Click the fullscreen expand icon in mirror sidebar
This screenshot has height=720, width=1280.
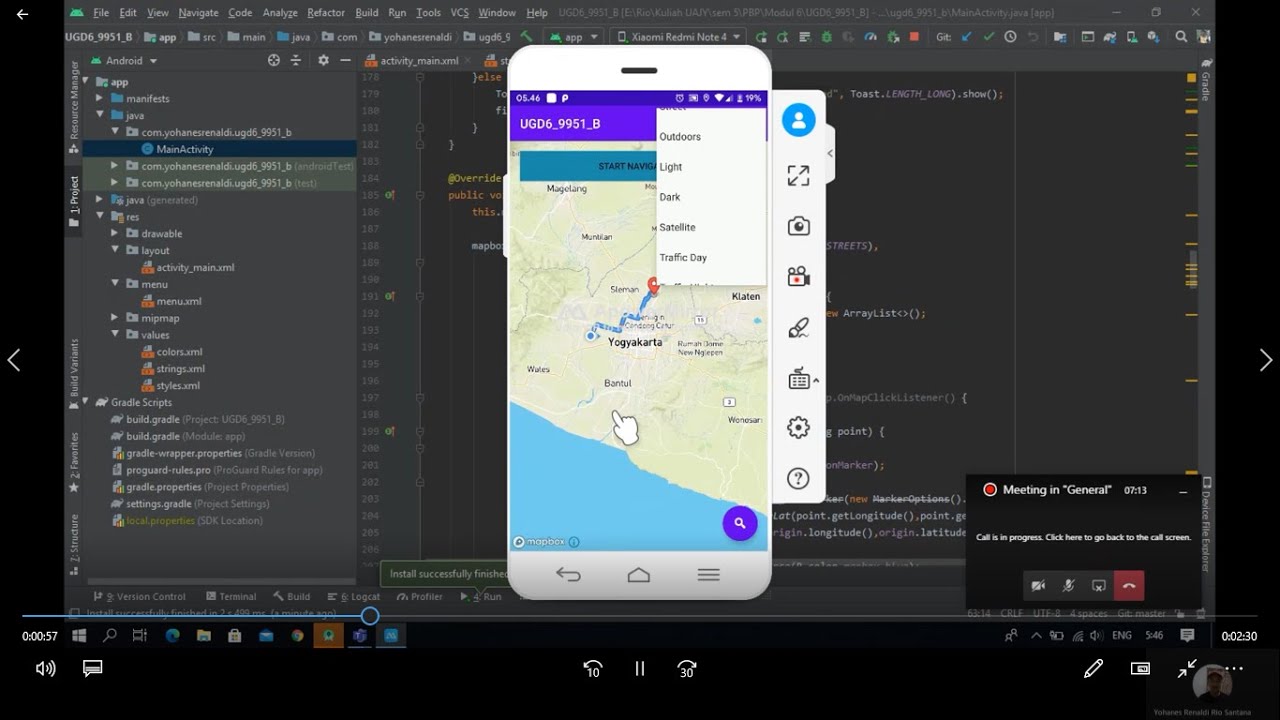(798, 176)
